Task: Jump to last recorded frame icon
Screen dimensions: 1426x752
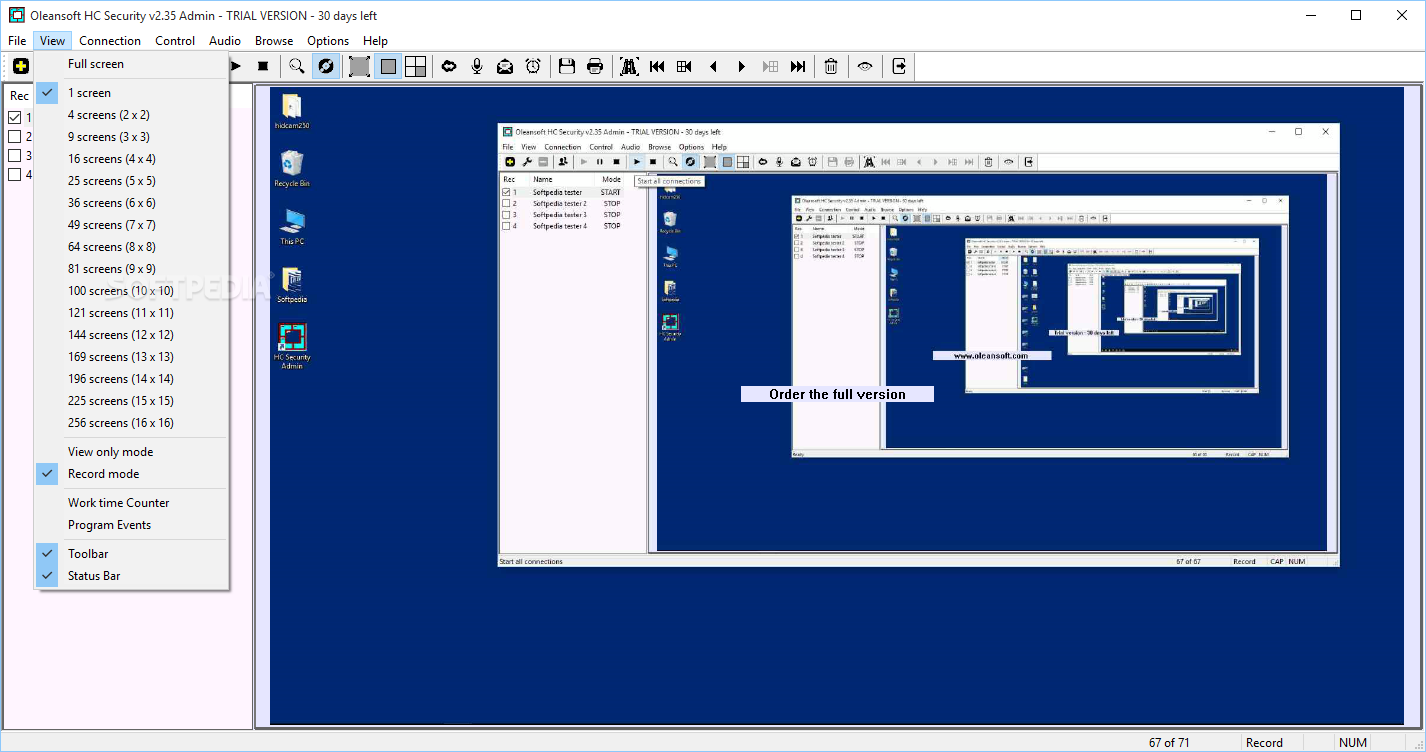Action: coord(798,66)
